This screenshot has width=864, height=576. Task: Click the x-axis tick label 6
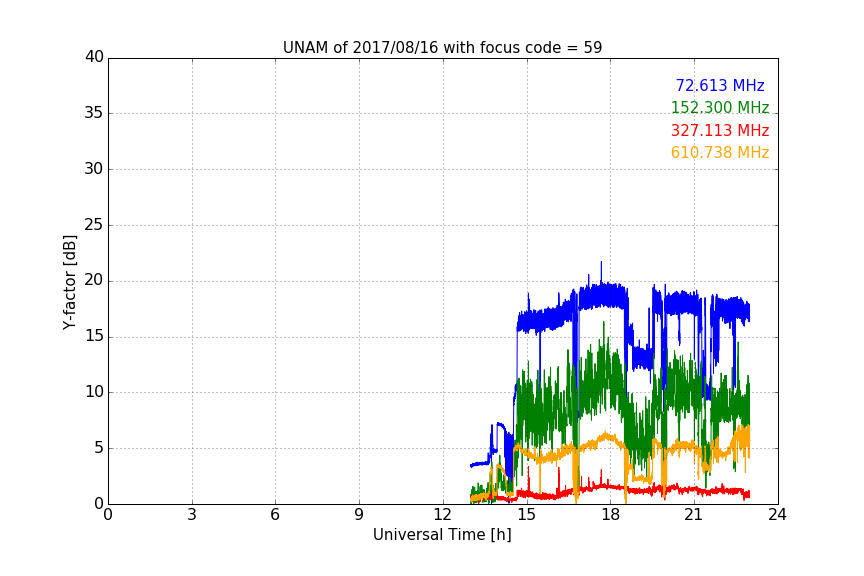[x=275, y=515]
